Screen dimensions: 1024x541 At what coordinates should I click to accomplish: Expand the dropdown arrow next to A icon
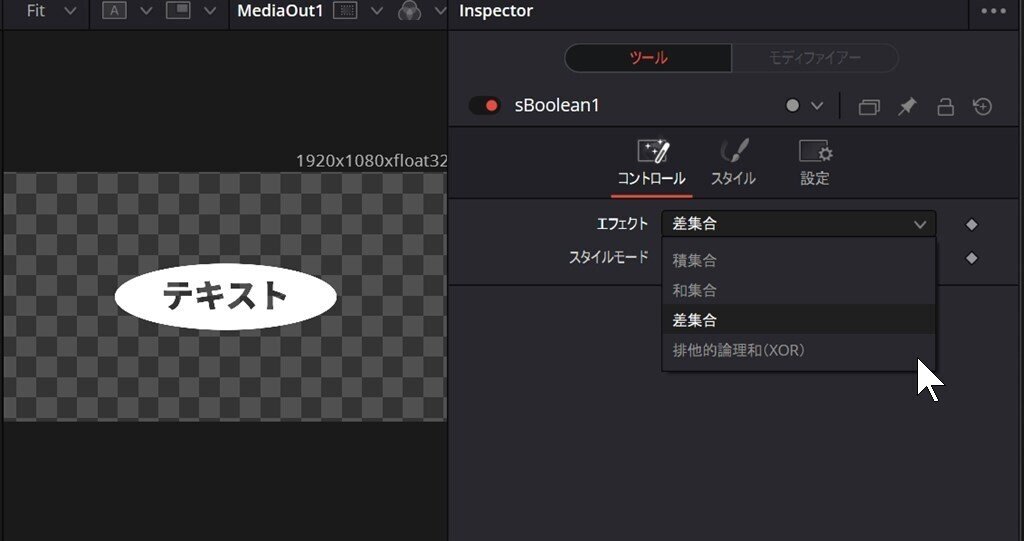pyautogui.click(x=146, y=11)
